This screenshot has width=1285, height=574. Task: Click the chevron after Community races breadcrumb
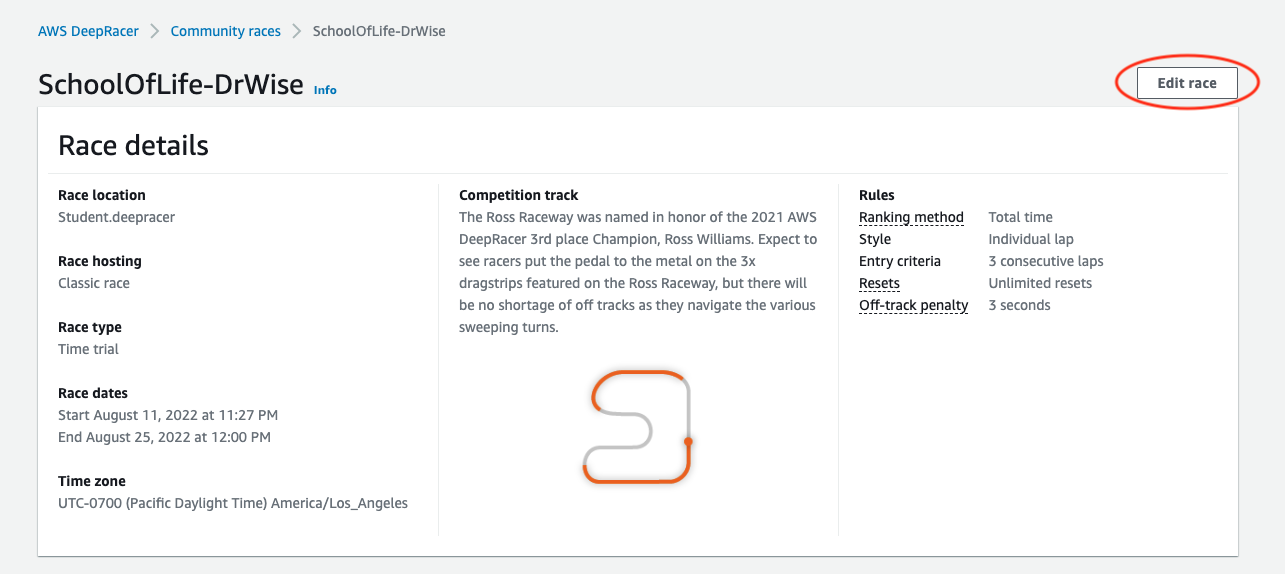(x=297, y=31)
